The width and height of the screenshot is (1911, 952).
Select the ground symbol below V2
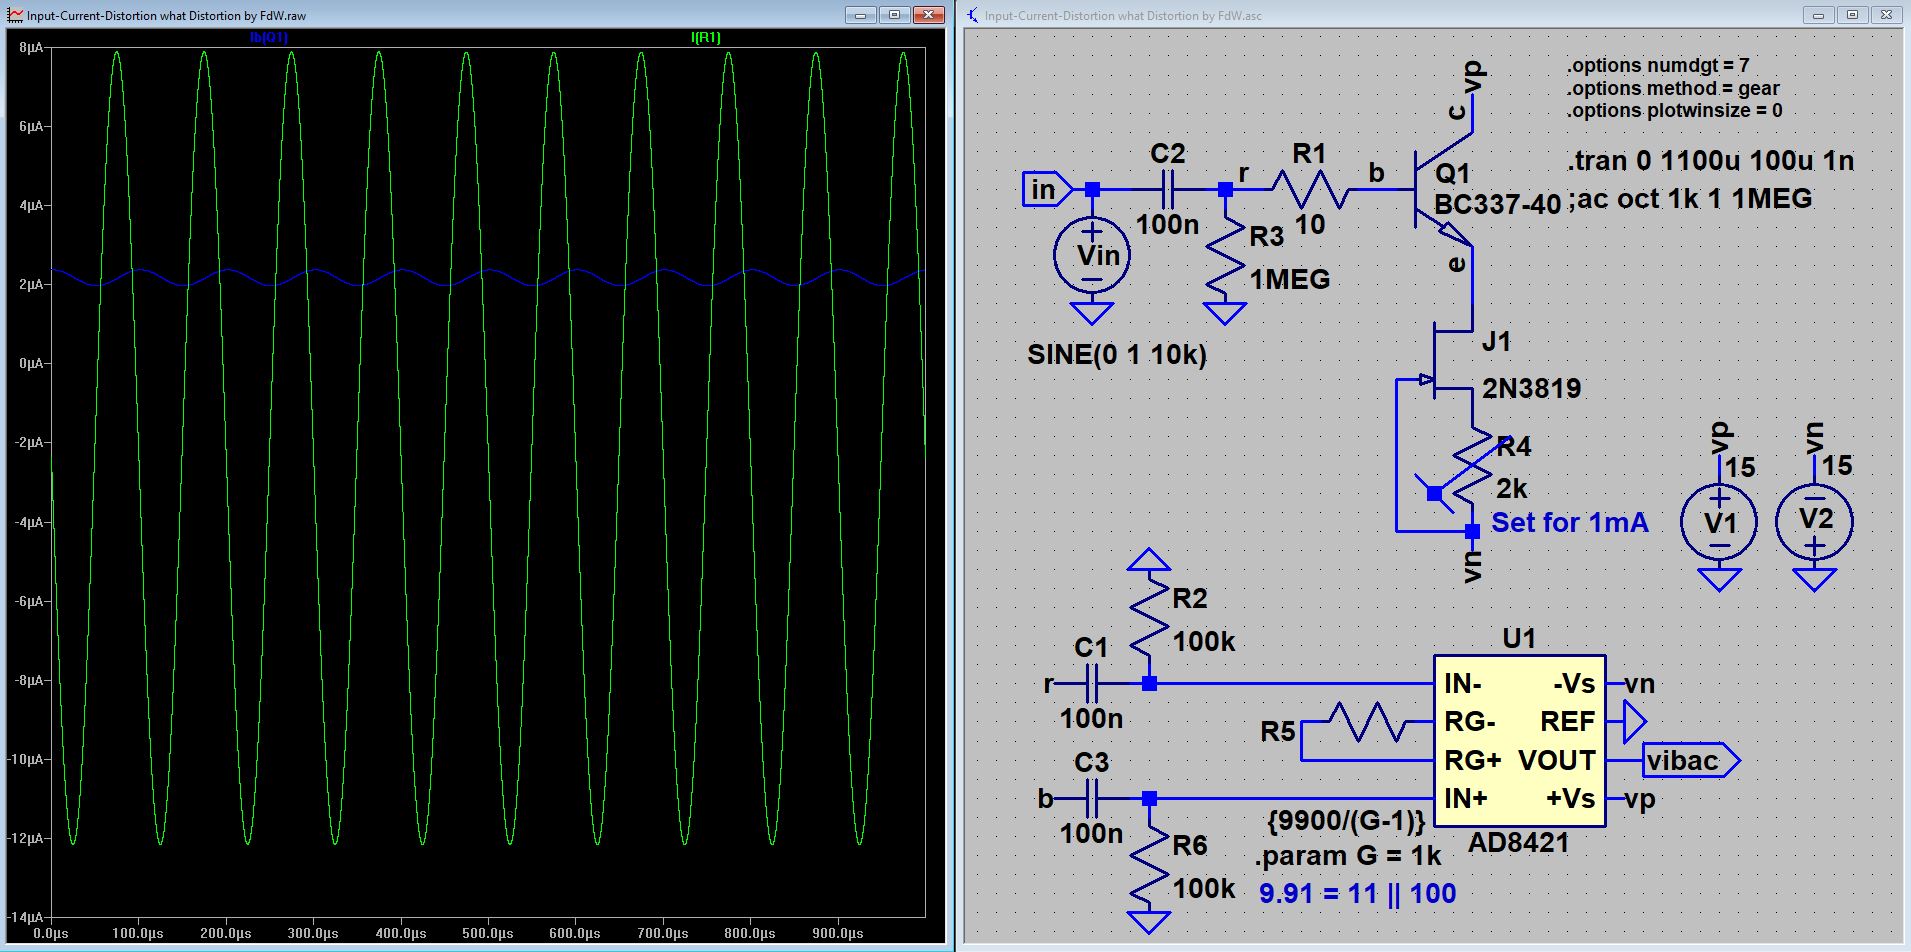[x=1814, y=579]
